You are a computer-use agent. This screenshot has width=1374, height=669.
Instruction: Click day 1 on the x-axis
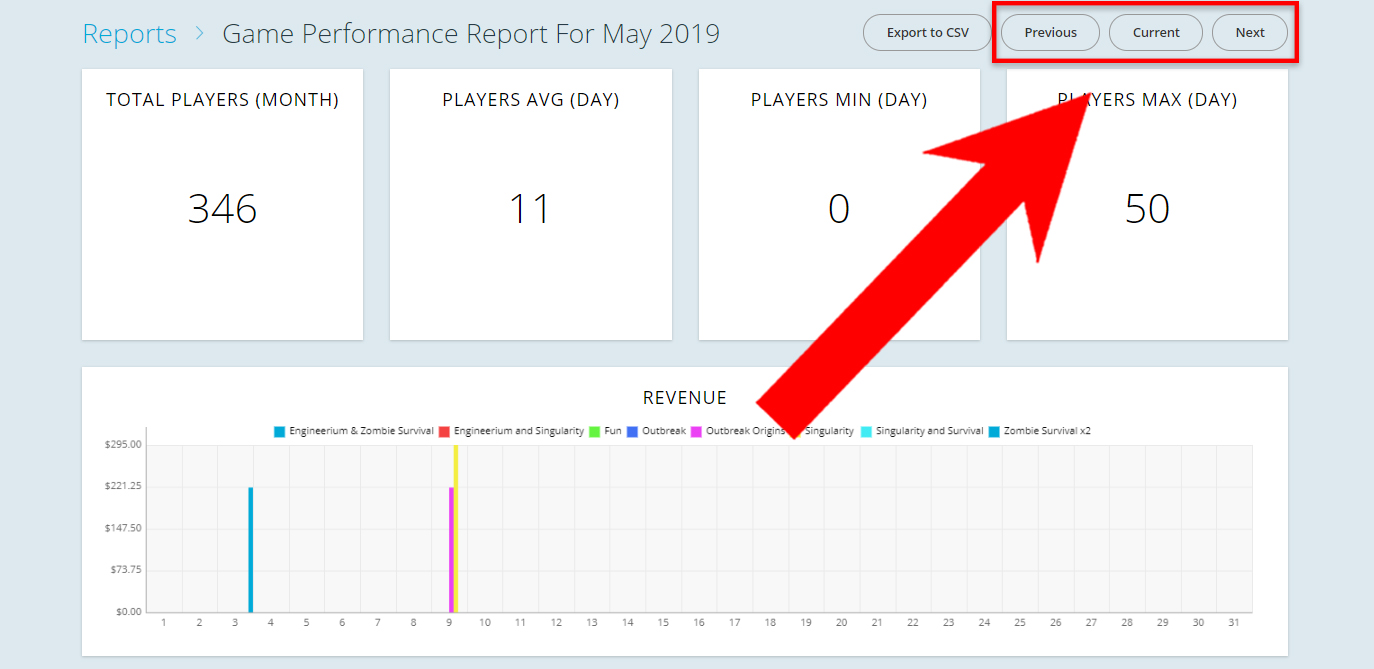[x=164, y=622]
